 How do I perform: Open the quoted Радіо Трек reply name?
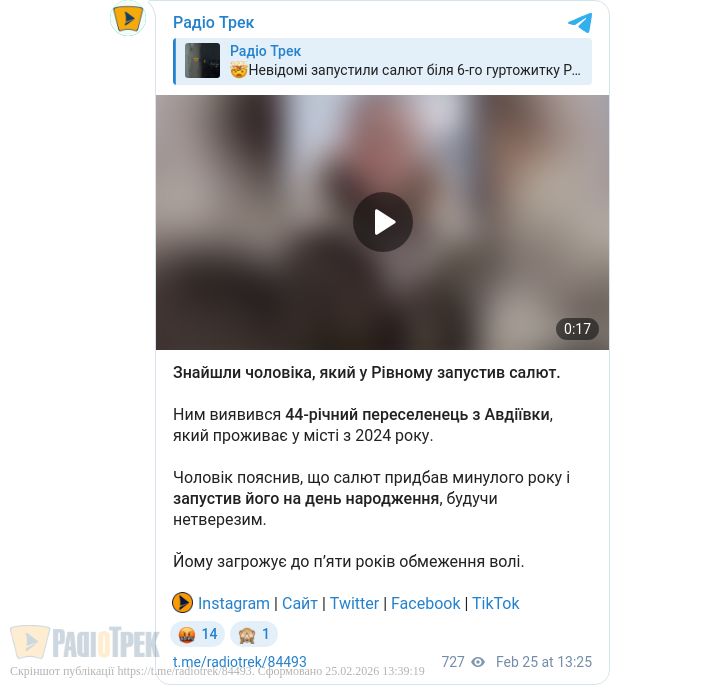pos(265,51)
